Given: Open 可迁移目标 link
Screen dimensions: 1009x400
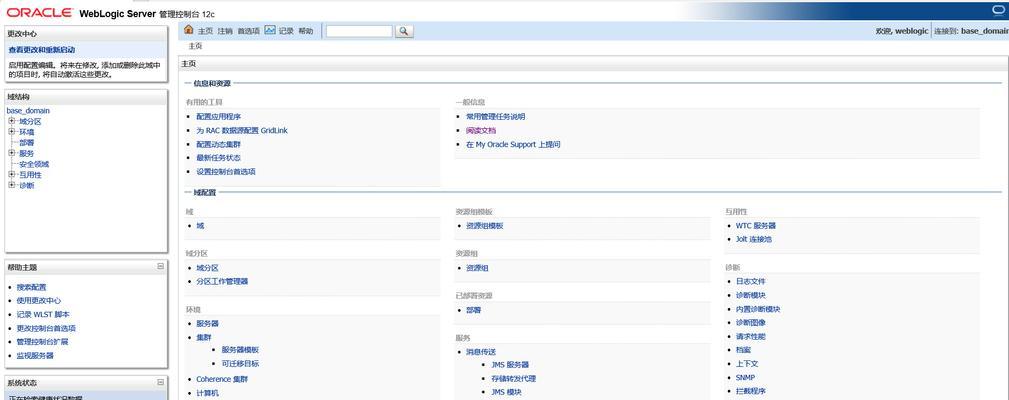Looking at the screenshot, I should [240, 363].
